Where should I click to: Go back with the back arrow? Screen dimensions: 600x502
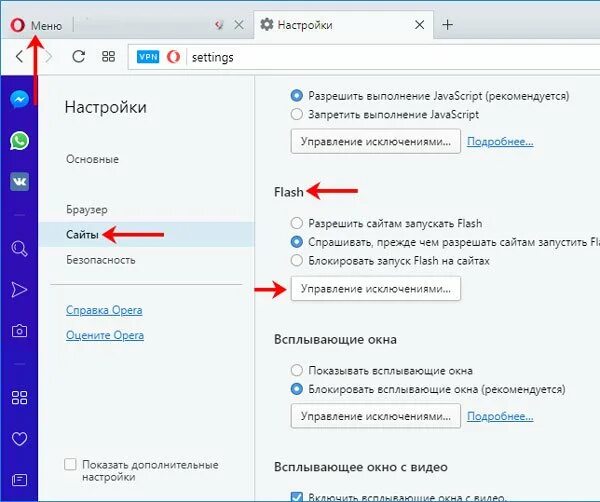point(19,57)
